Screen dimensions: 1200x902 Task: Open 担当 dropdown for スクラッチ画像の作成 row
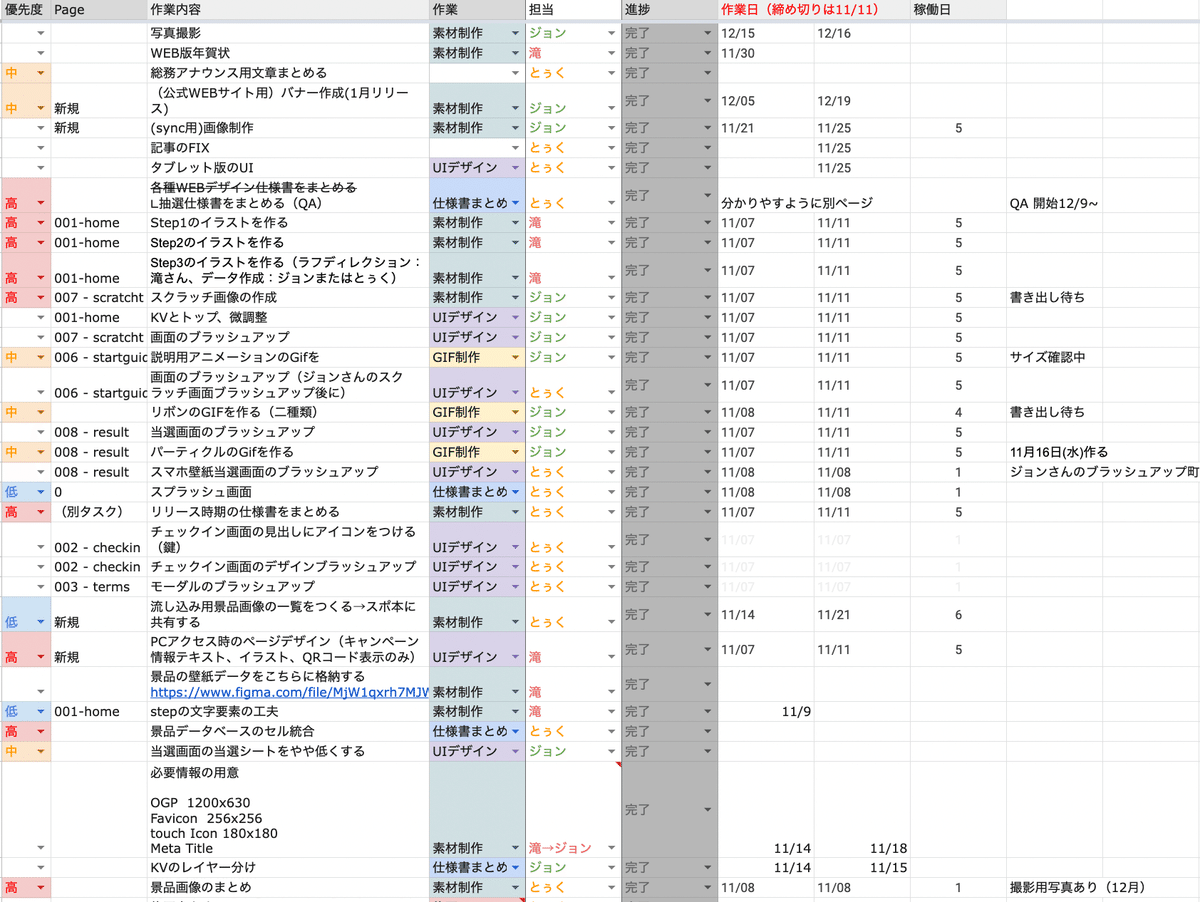611,298
